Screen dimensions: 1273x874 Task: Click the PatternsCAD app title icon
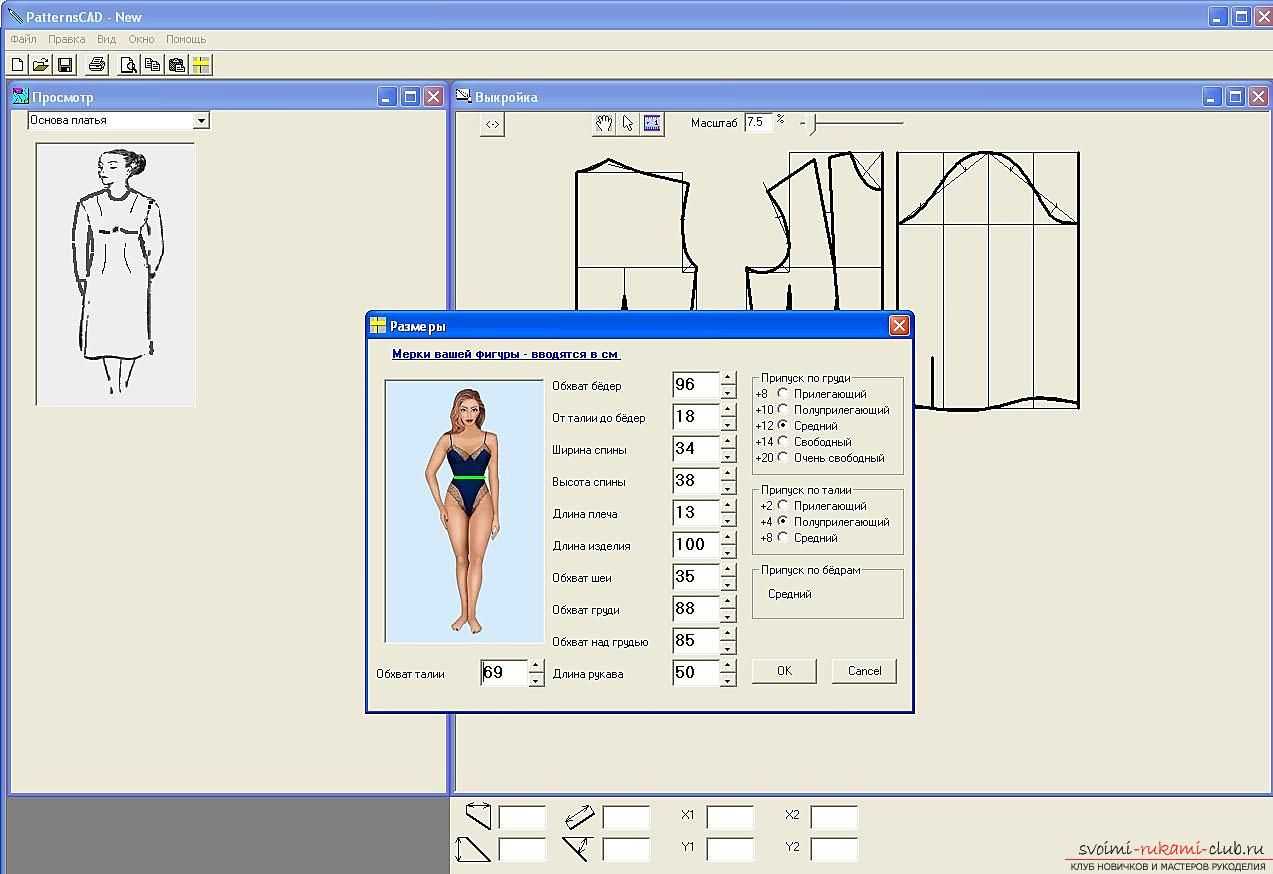[x=14, y=17]
